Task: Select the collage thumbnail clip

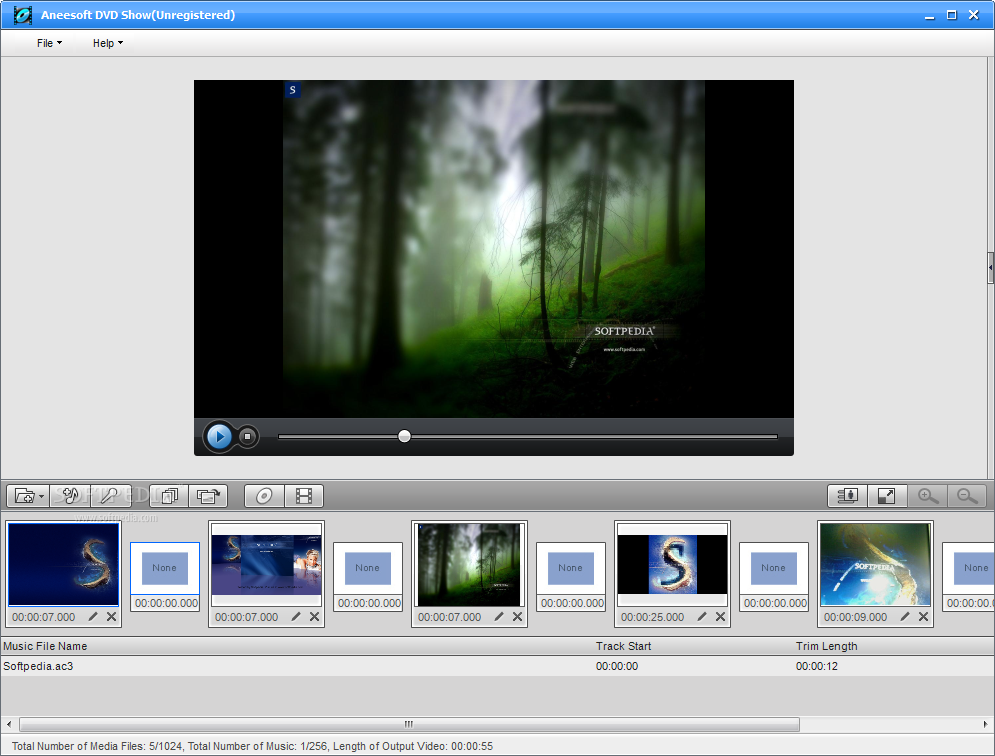Action: point(267,564)
